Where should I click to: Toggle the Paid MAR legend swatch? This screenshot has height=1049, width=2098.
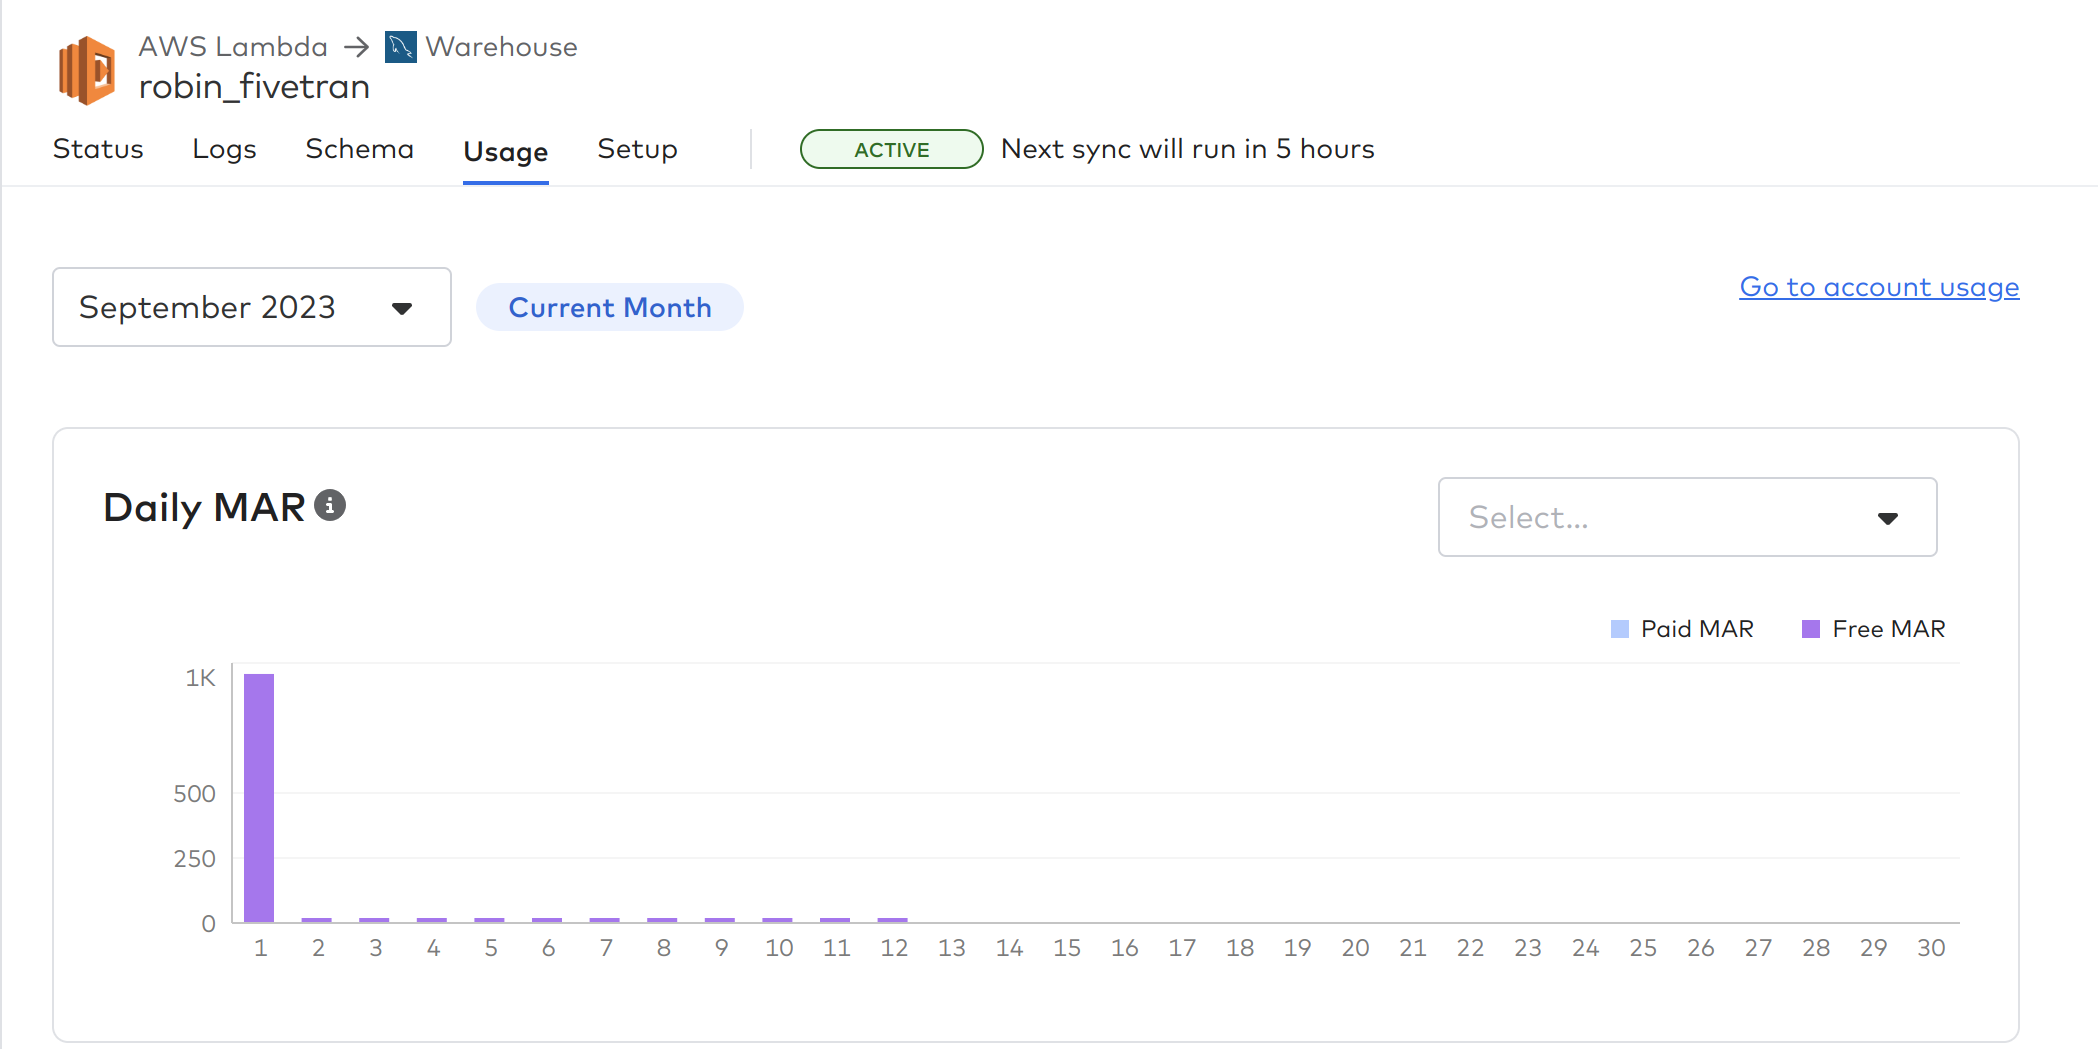(1620, 629)
